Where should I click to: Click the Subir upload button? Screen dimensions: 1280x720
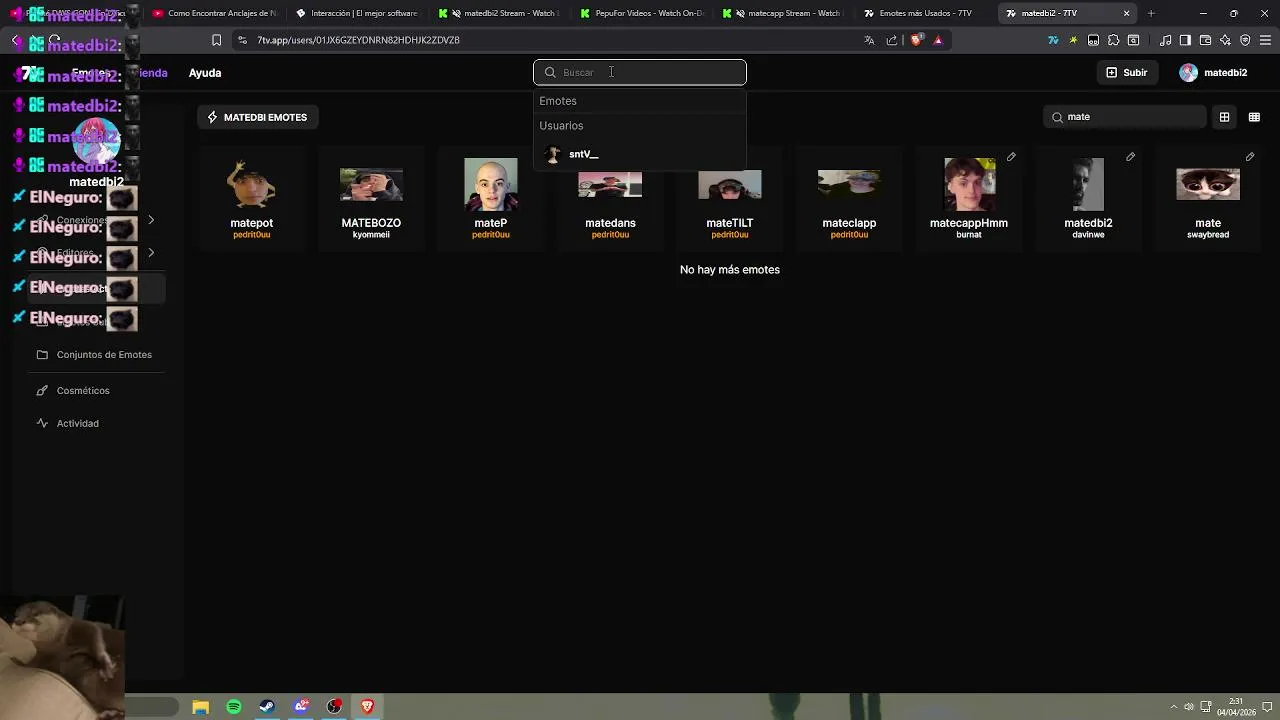point(1126,73)
